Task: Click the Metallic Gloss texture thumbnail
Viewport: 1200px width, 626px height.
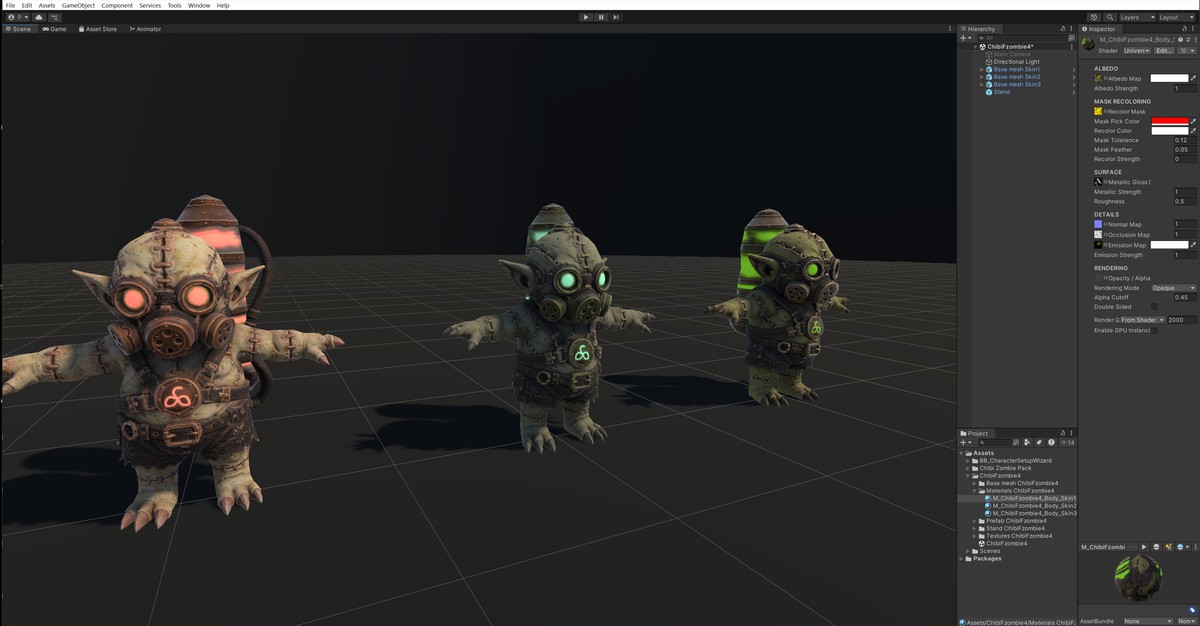Action: pyautogui.click(x=1098, y=182)
